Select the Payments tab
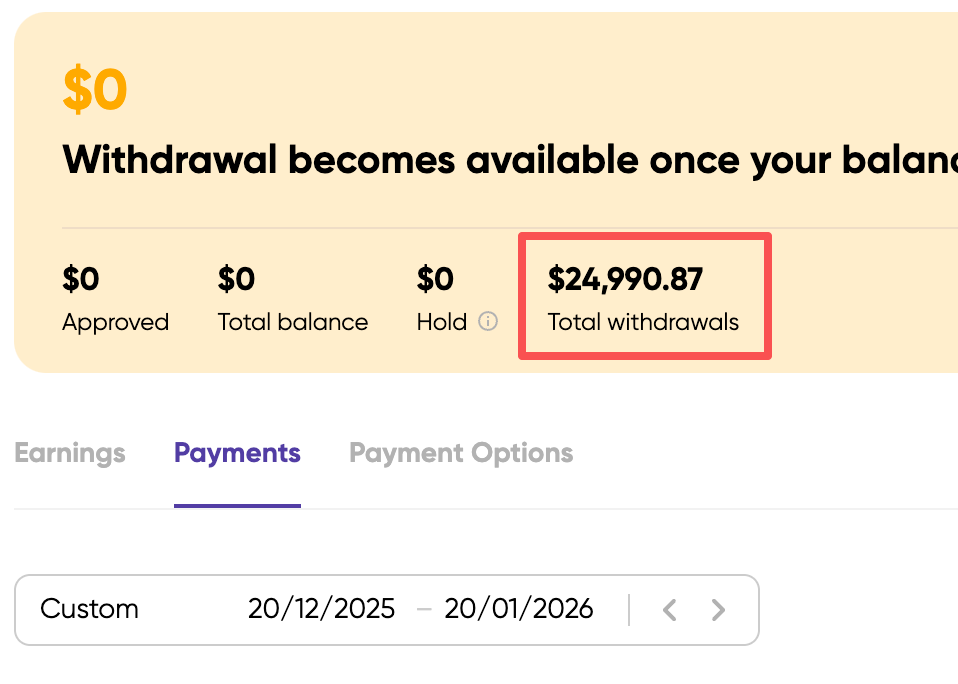Screen dimensions: 958x684 [x=237, y=453]
